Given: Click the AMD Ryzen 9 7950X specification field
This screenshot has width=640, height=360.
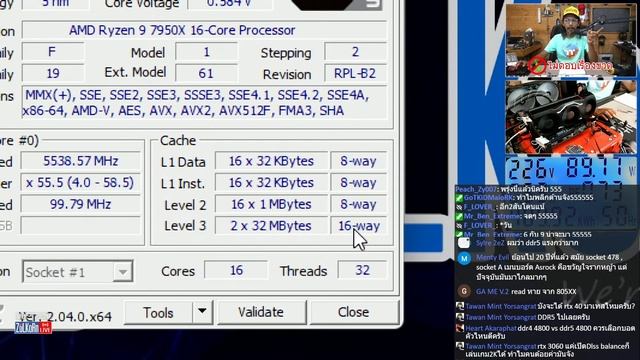Looking at the screenshot, I should (204, 30).
